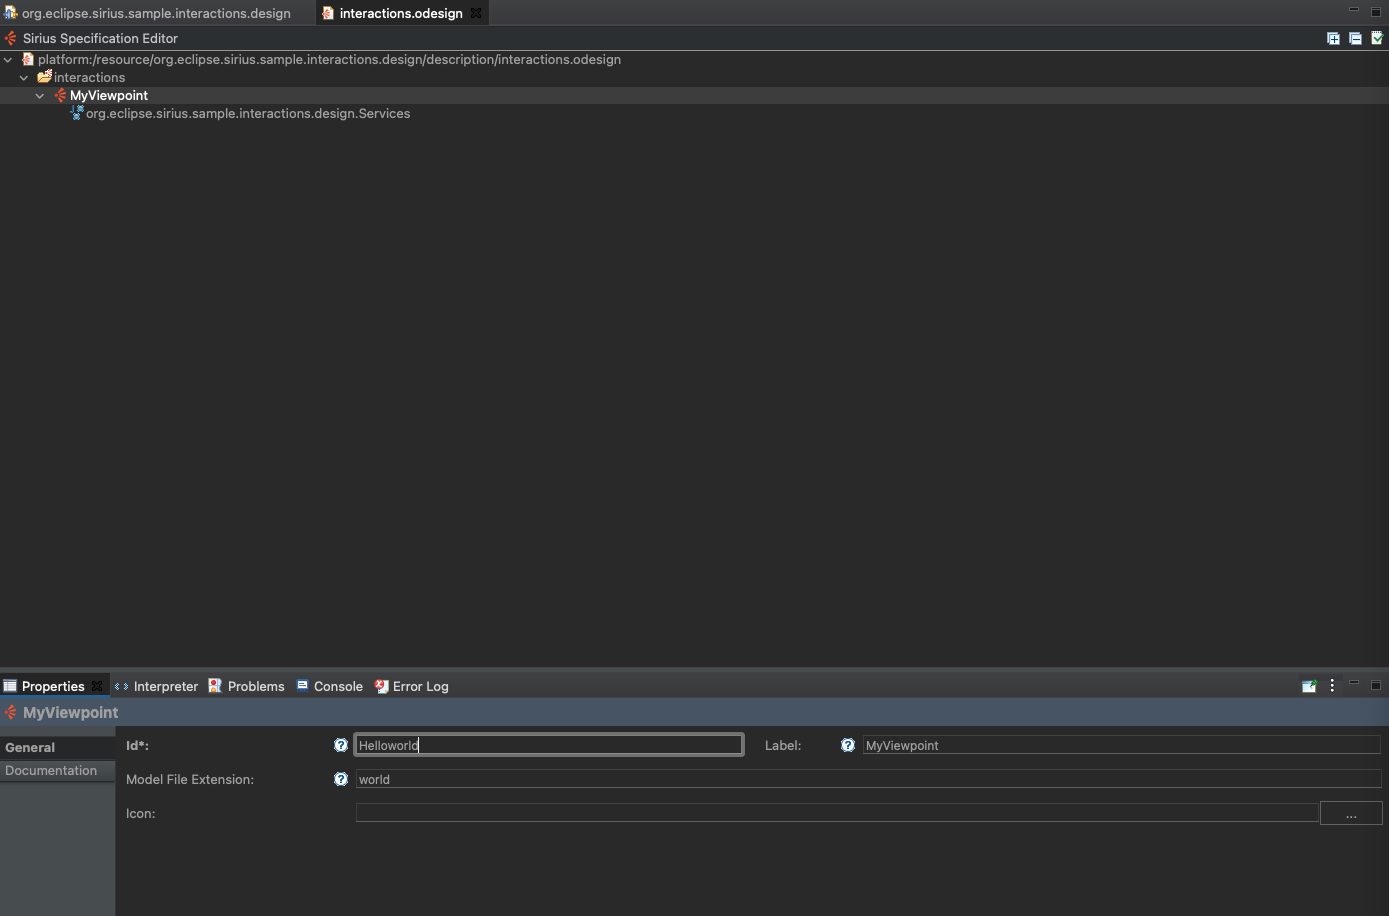Click Collapse All icon in specification editor
This screenshot has width=1389, height=916.
1355,38
